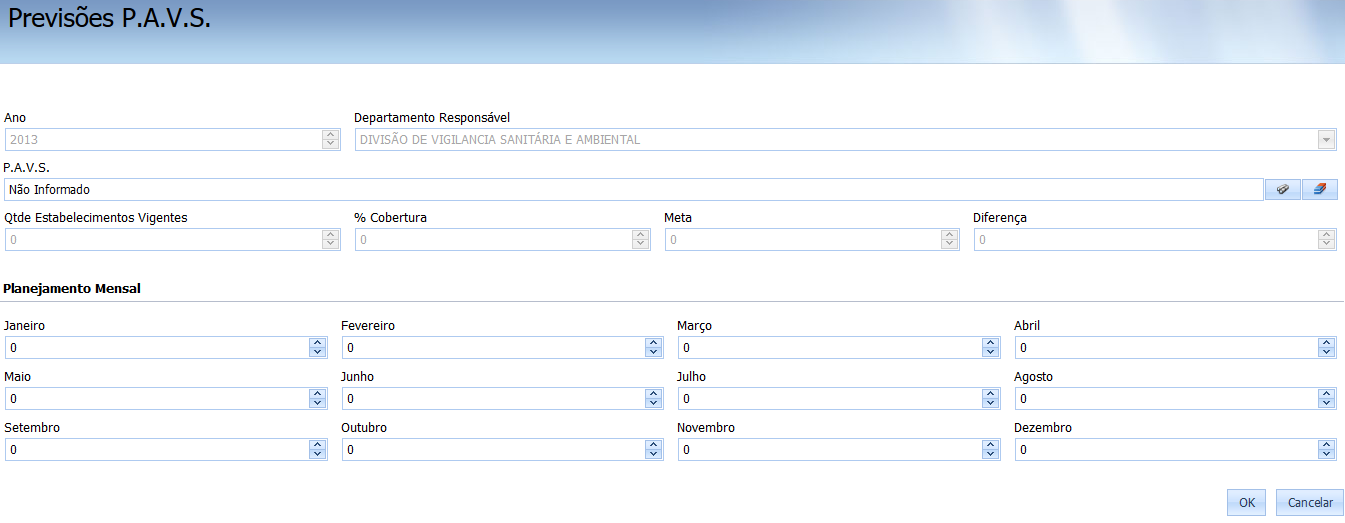Decrease Fevereiro value with the down arrow
1345x523 pixels.
(654, 352)
